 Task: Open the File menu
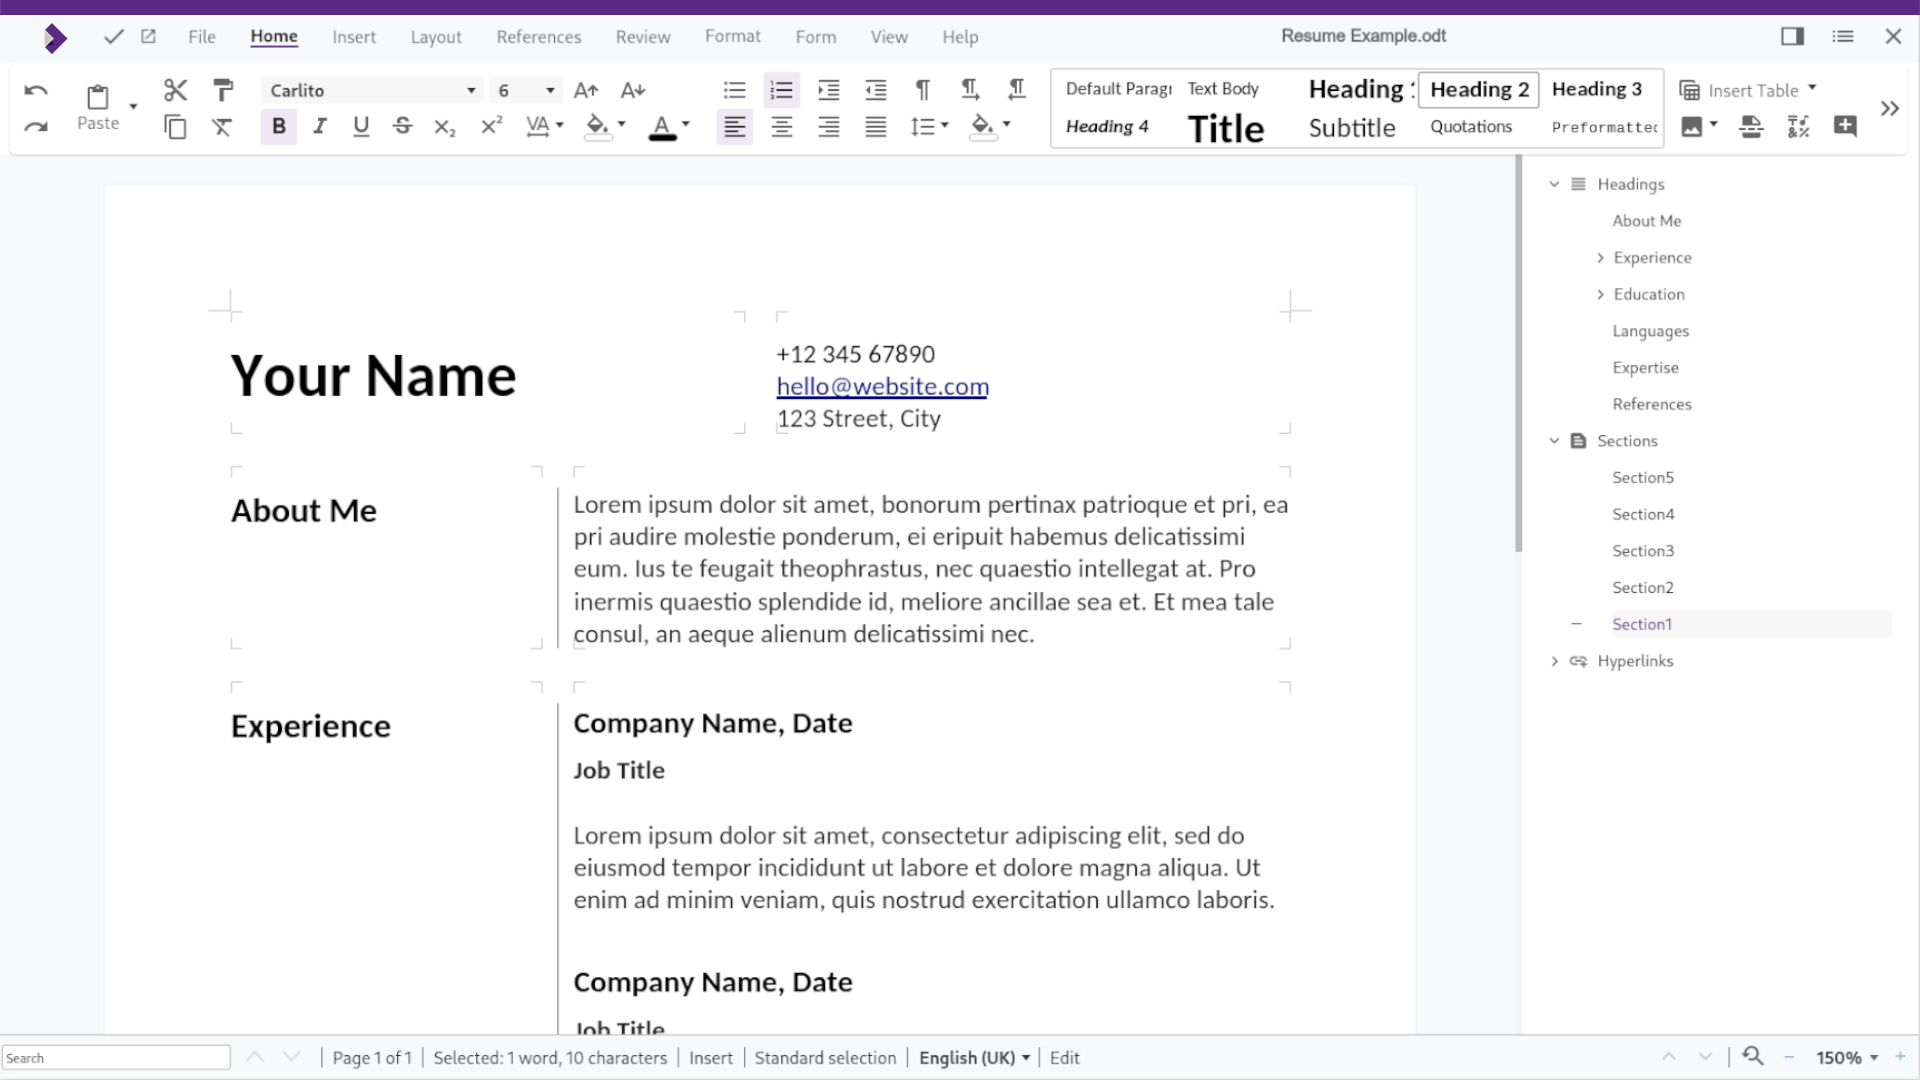(x=202, y=37)
